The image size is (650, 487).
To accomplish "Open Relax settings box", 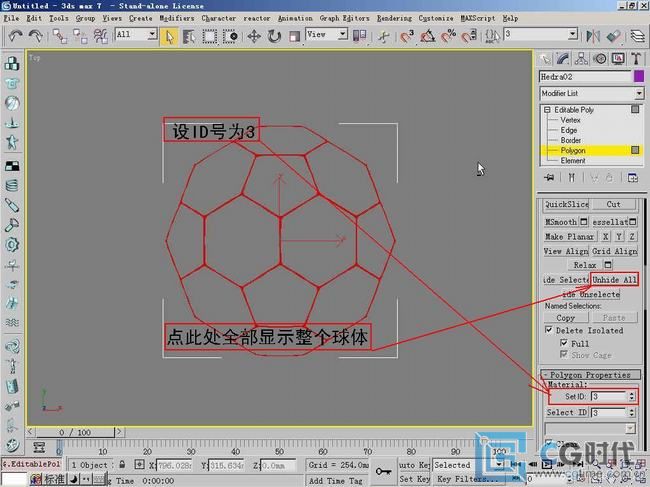I will tap(608, 264).
